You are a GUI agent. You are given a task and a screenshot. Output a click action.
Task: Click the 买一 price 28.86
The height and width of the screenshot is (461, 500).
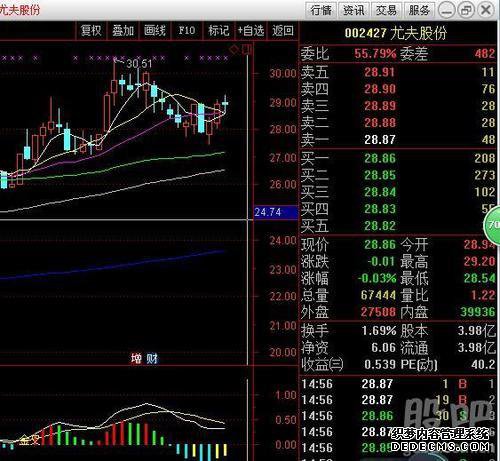379,158
